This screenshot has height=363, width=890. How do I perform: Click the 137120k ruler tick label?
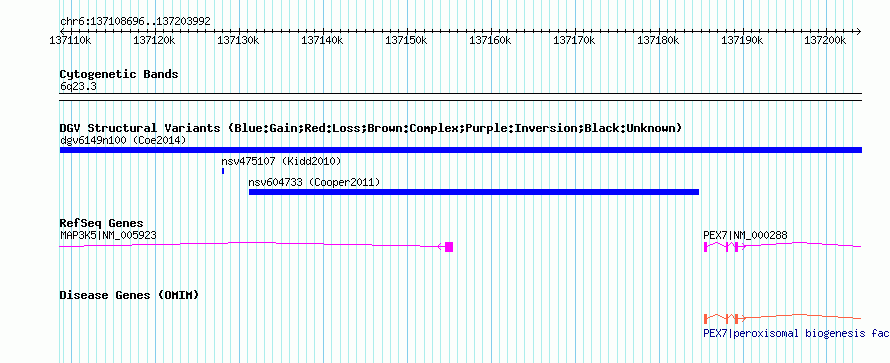coord(154,41)
